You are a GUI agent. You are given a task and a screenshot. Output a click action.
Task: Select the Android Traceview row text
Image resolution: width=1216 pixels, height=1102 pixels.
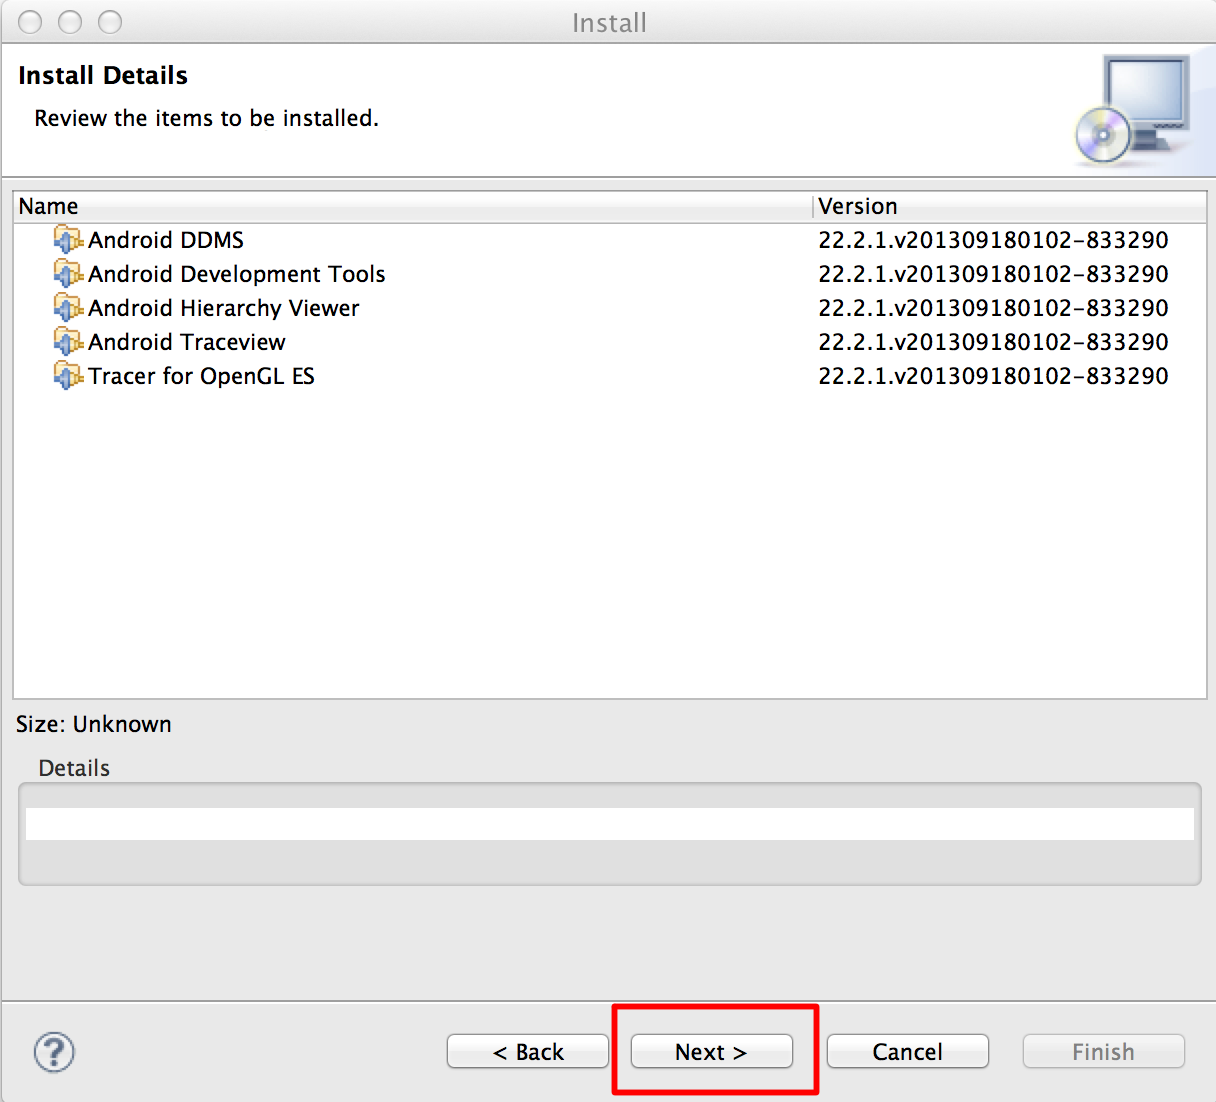click(187, 342)
